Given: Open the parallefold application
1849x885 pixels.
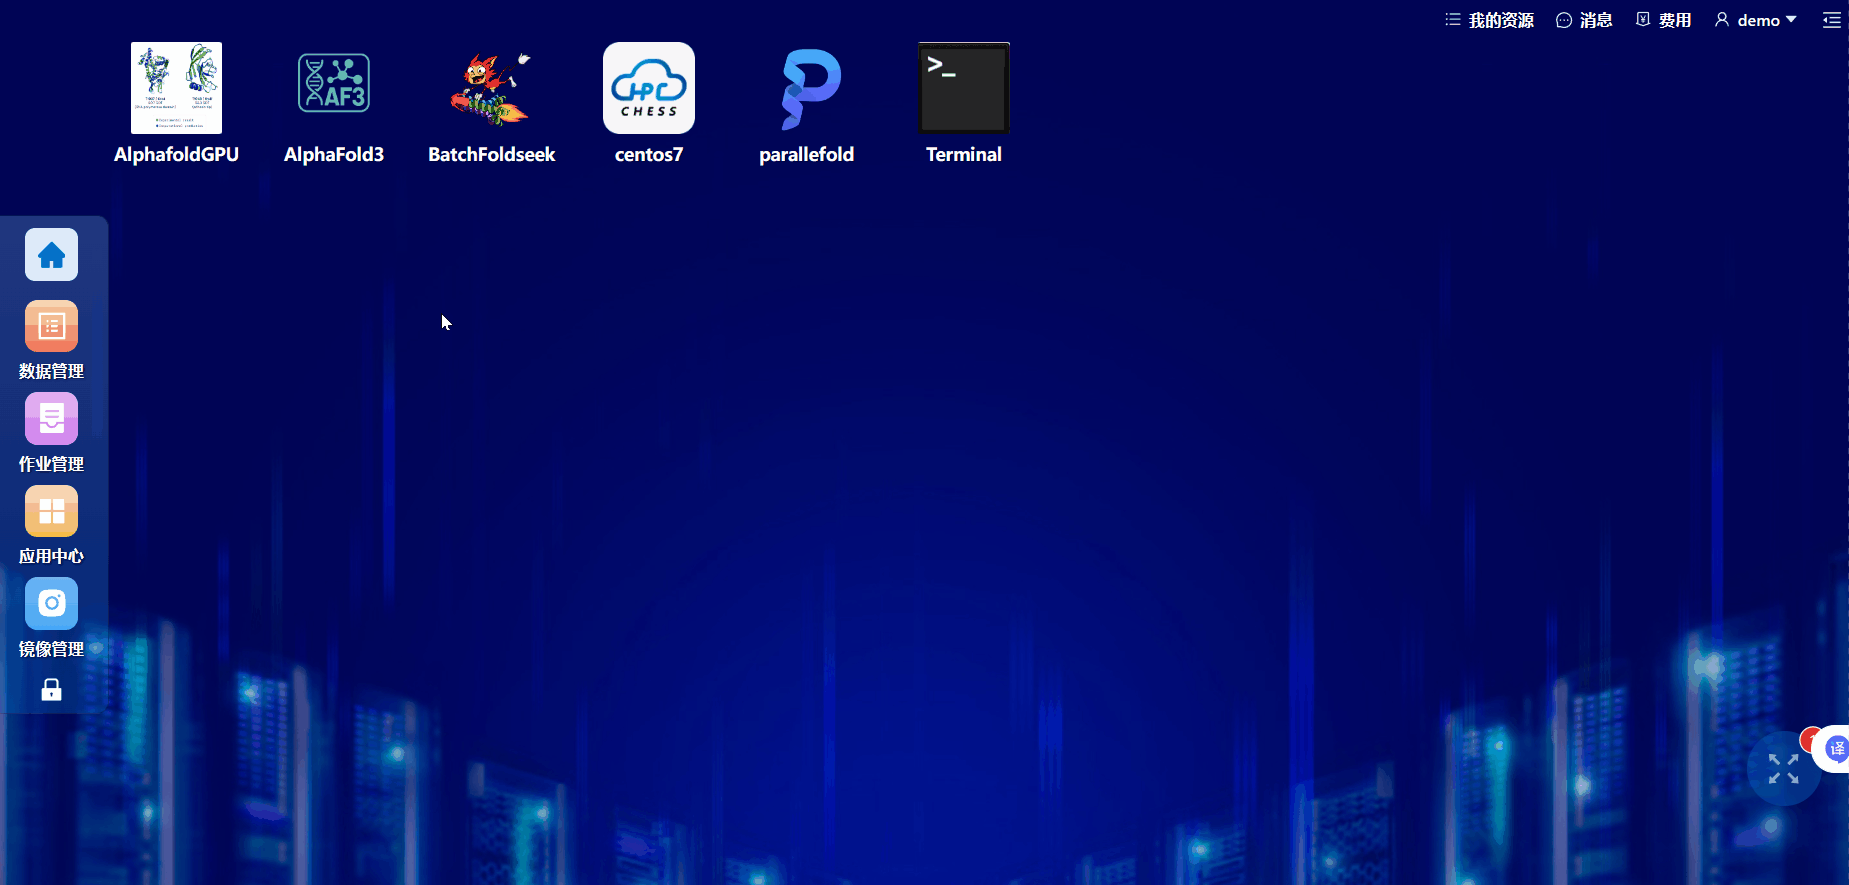Looking at the screenshot, I should point(807,88).
